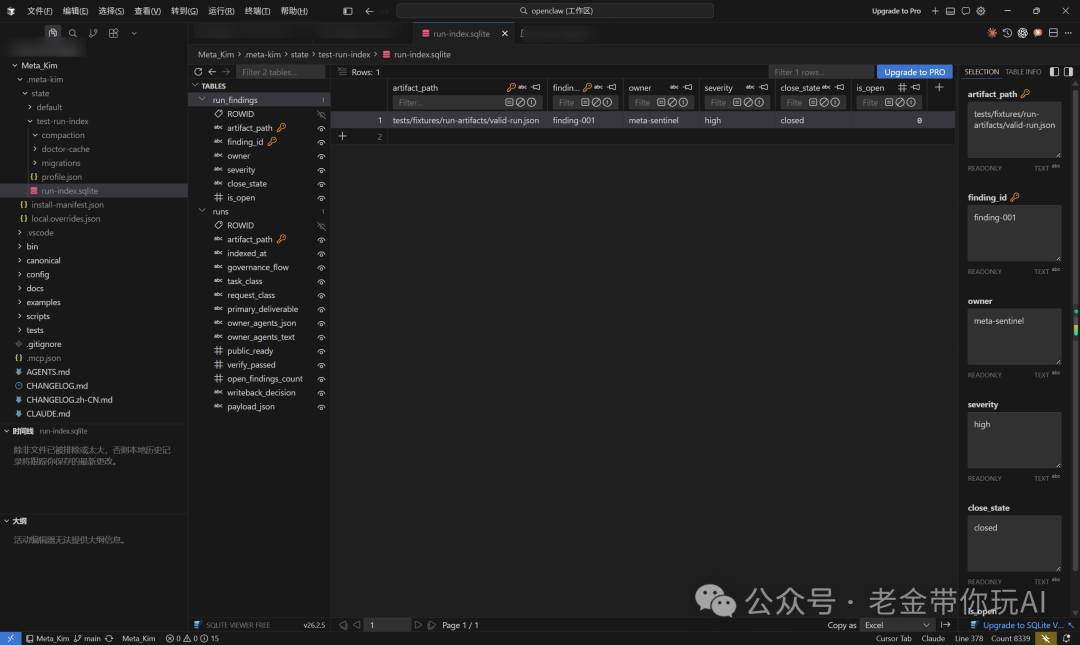
Task: Click the orange chat bubble icon
Action: coord(1037,33)
